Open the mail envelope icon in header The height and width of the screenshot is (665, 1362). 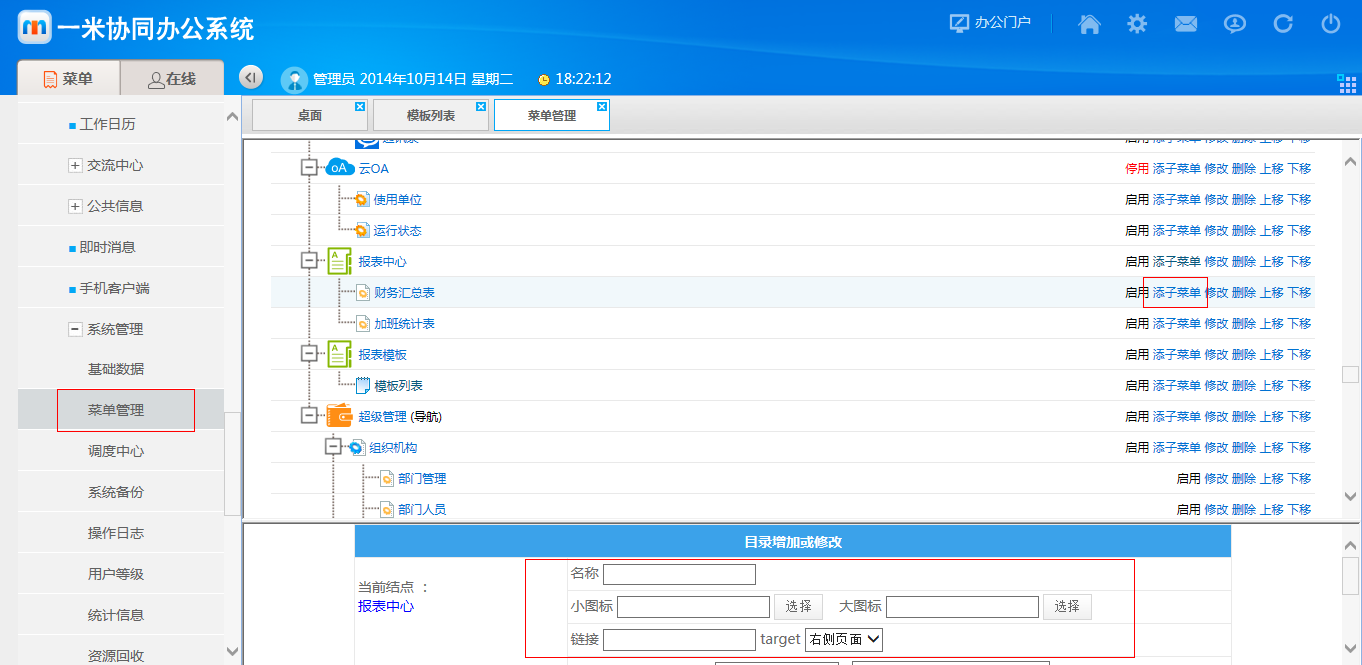[x=1186, y=24]
